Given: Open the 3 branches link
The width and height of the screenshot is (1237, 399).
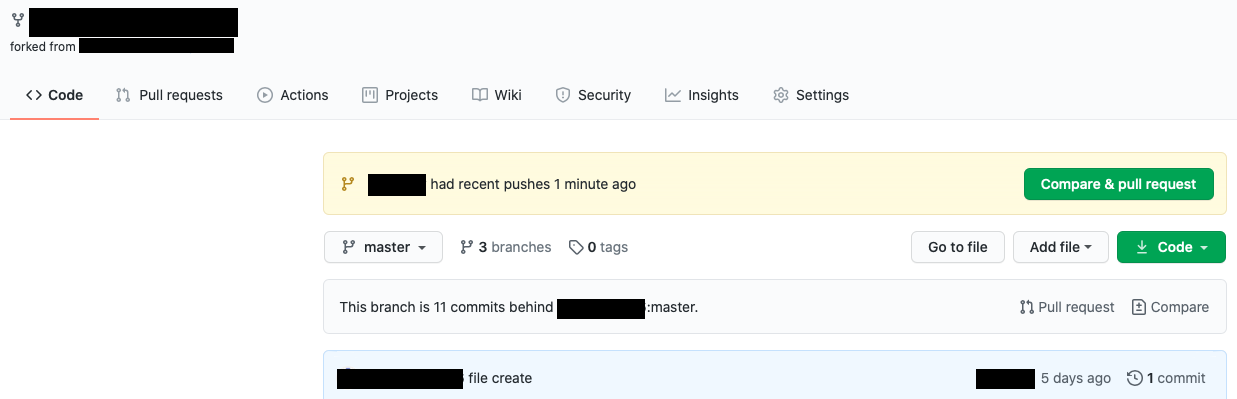Looking at the screenshot, I should [x=506, y=247].
